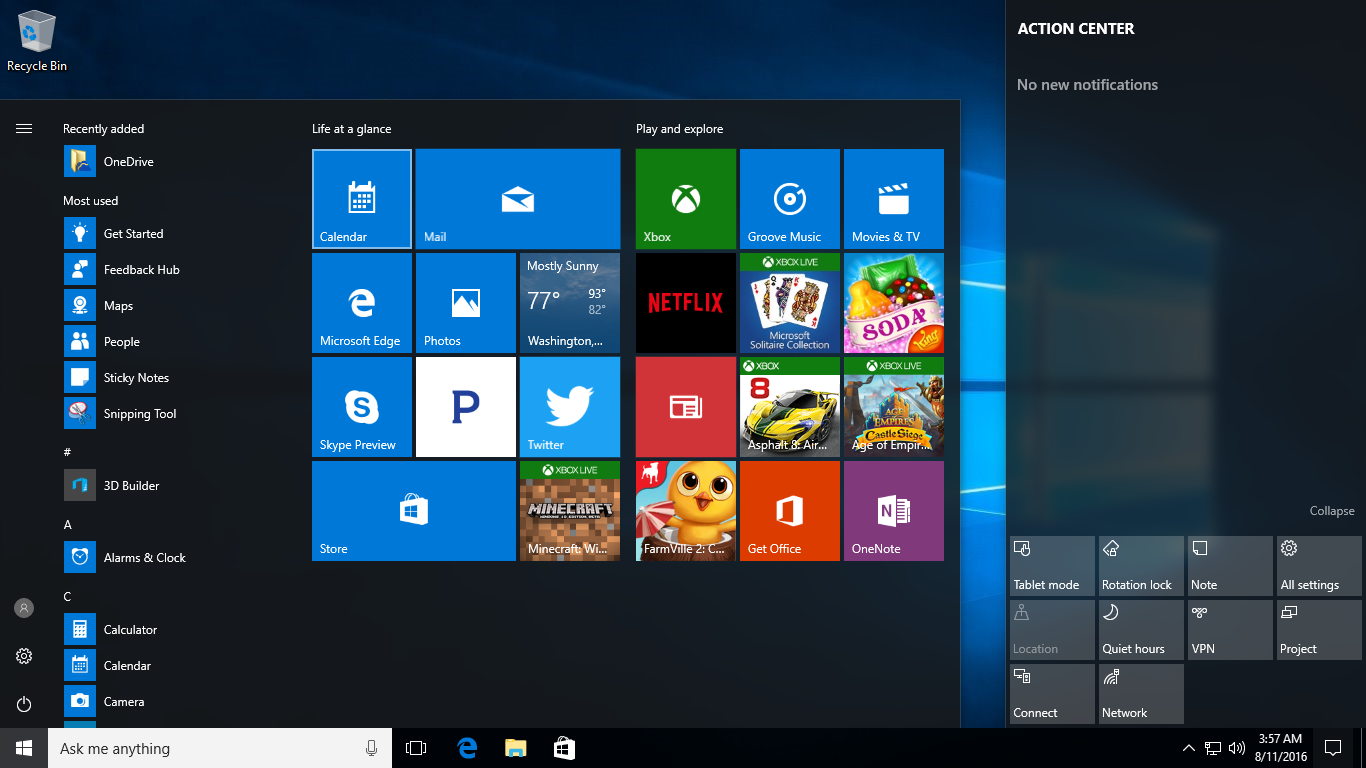Open the Microsoft Edge tile

click(362, 302)
